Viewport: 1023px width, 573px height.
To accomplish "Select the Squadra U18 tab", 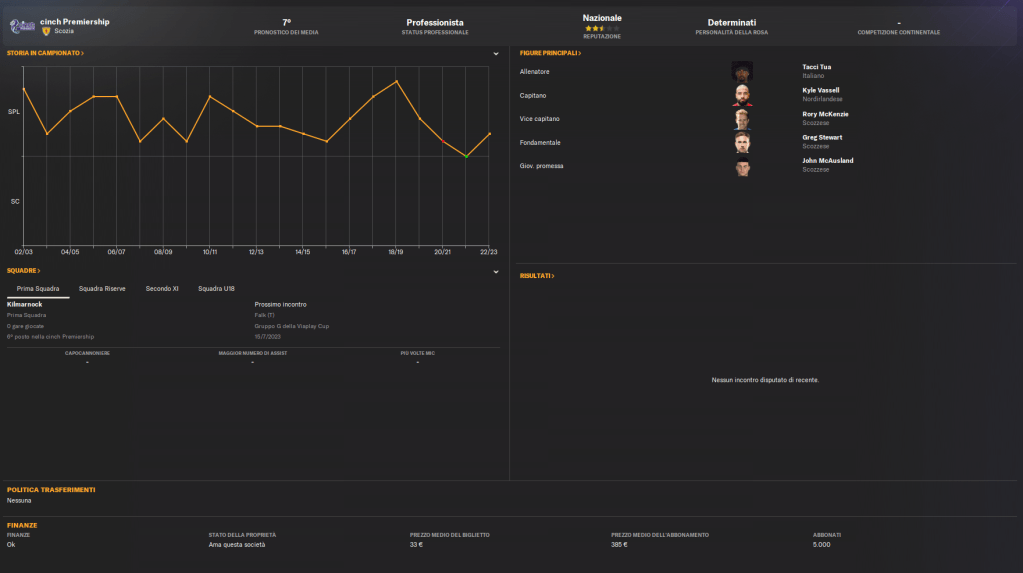I will click(x=216, y=288).
